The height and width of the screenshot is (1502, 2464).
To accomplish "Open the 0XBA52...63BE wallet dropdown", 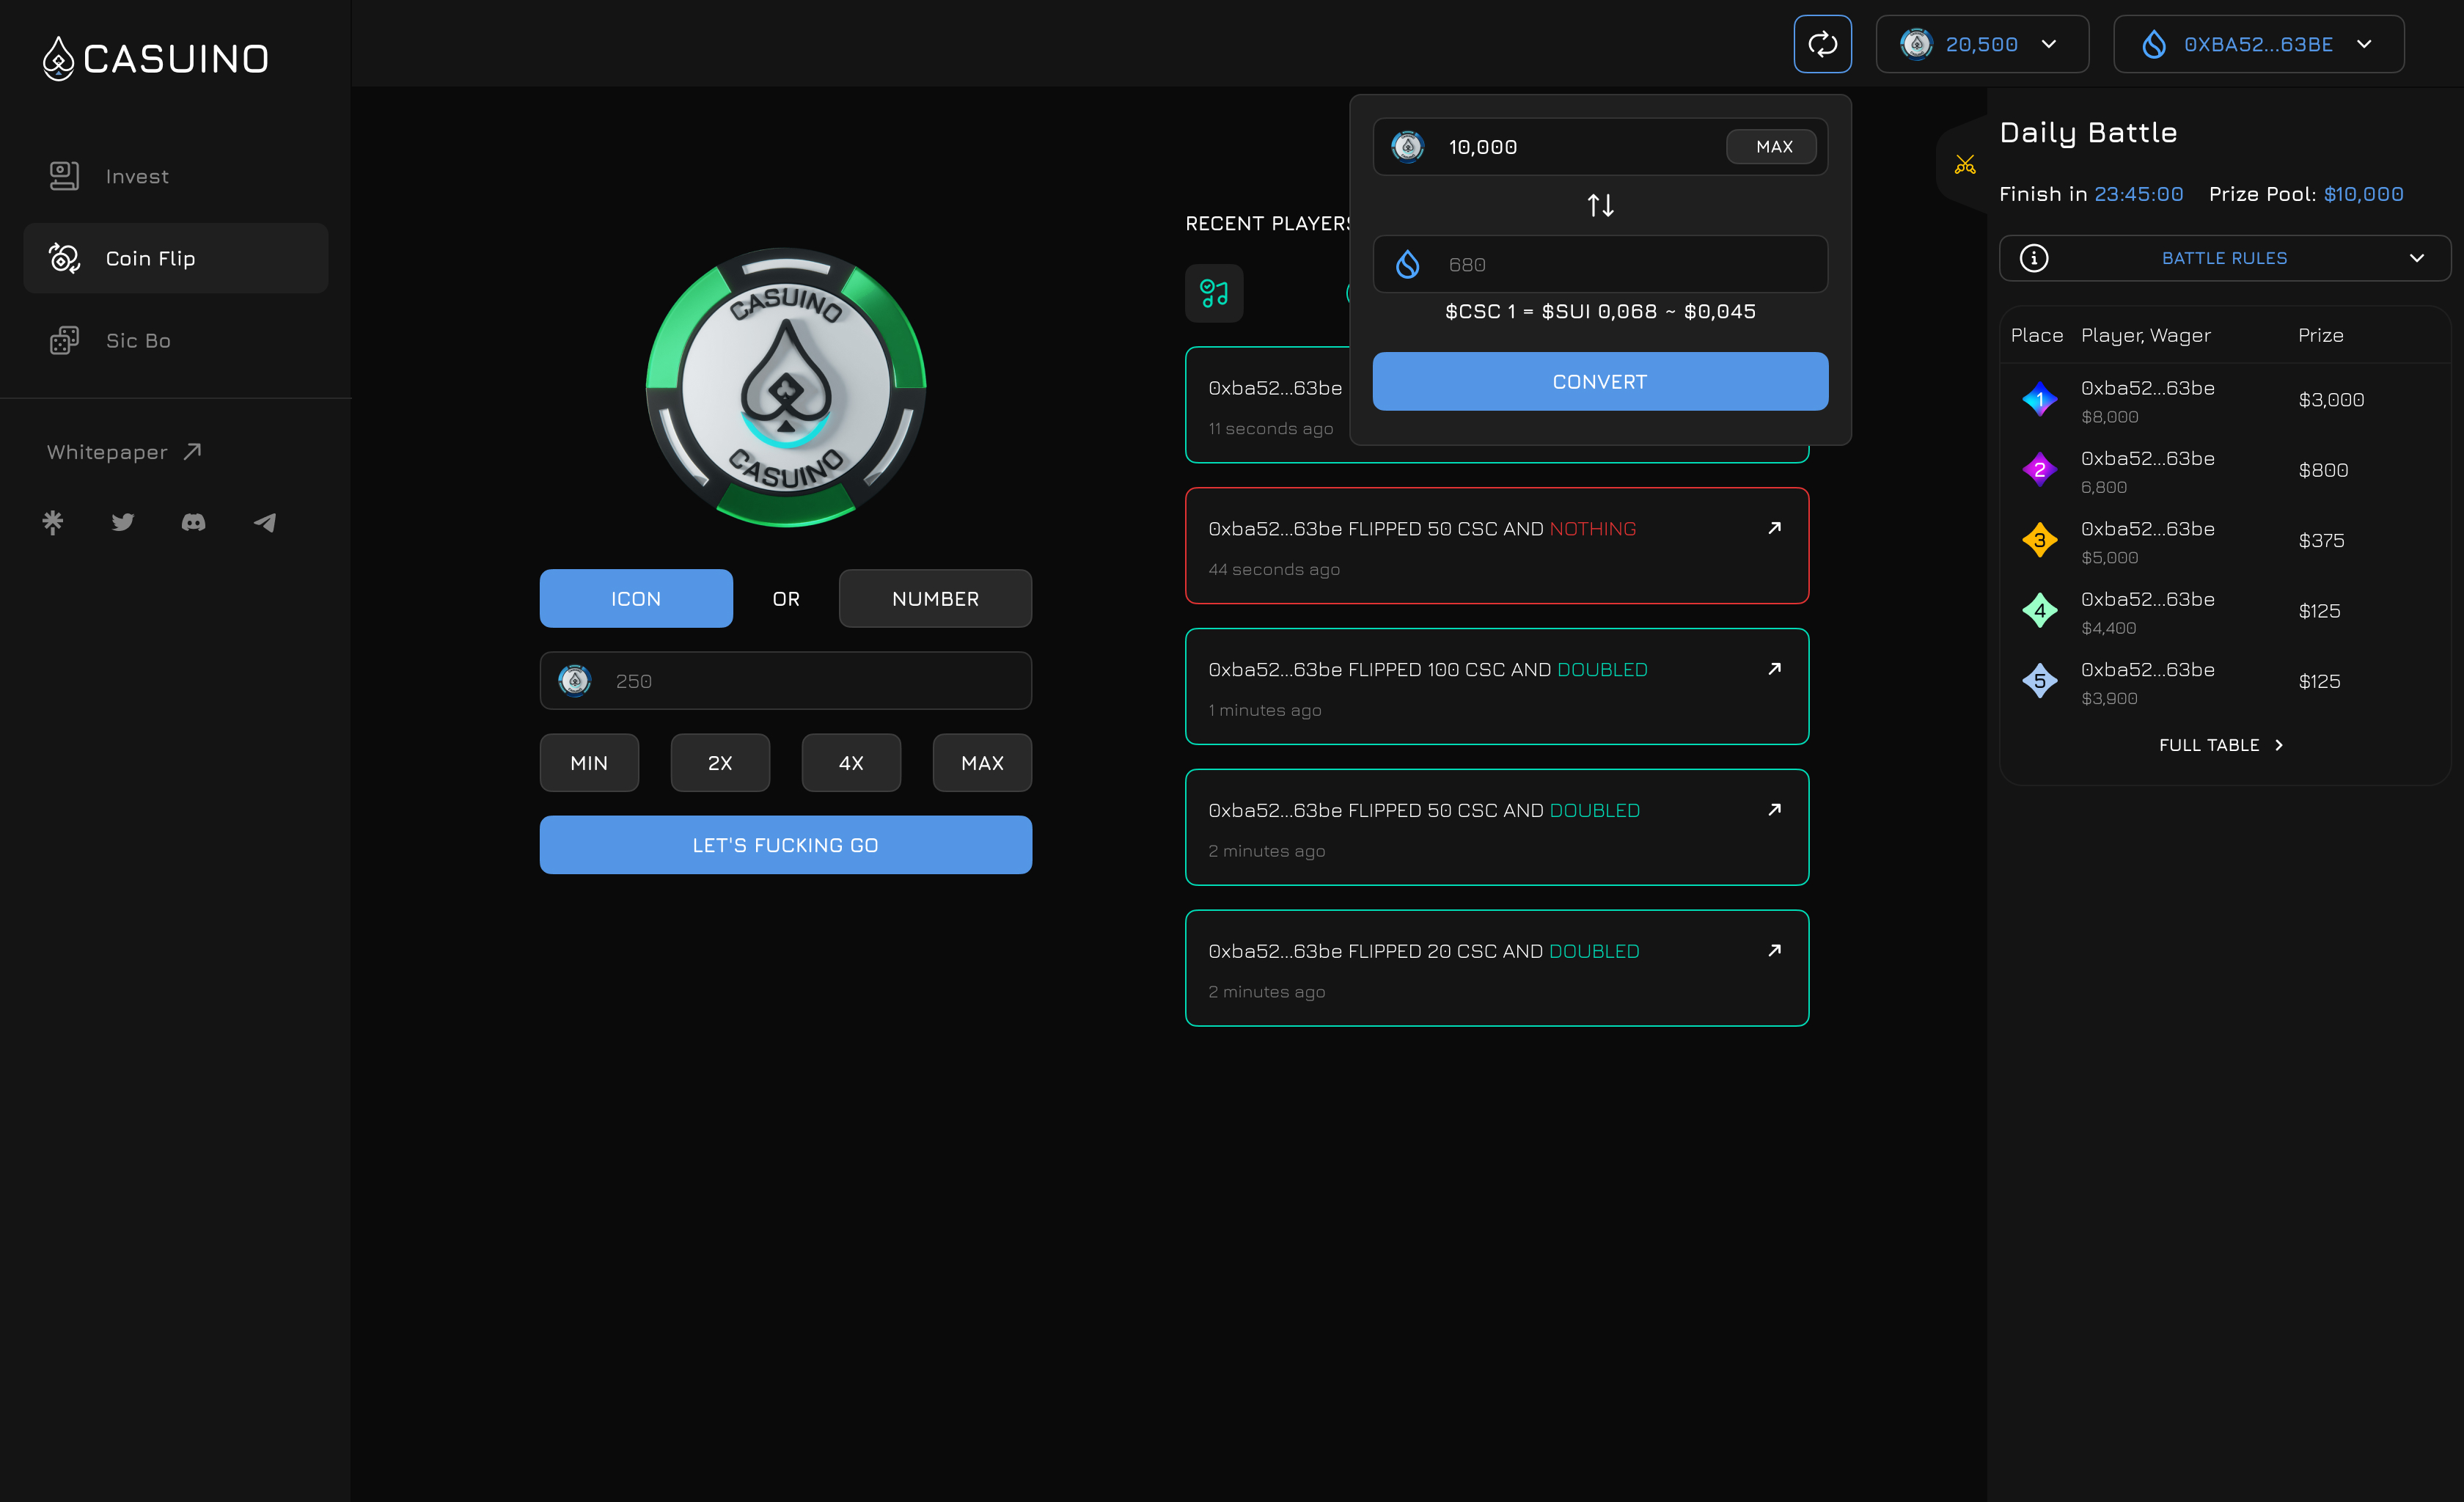I will [2258, 44].
